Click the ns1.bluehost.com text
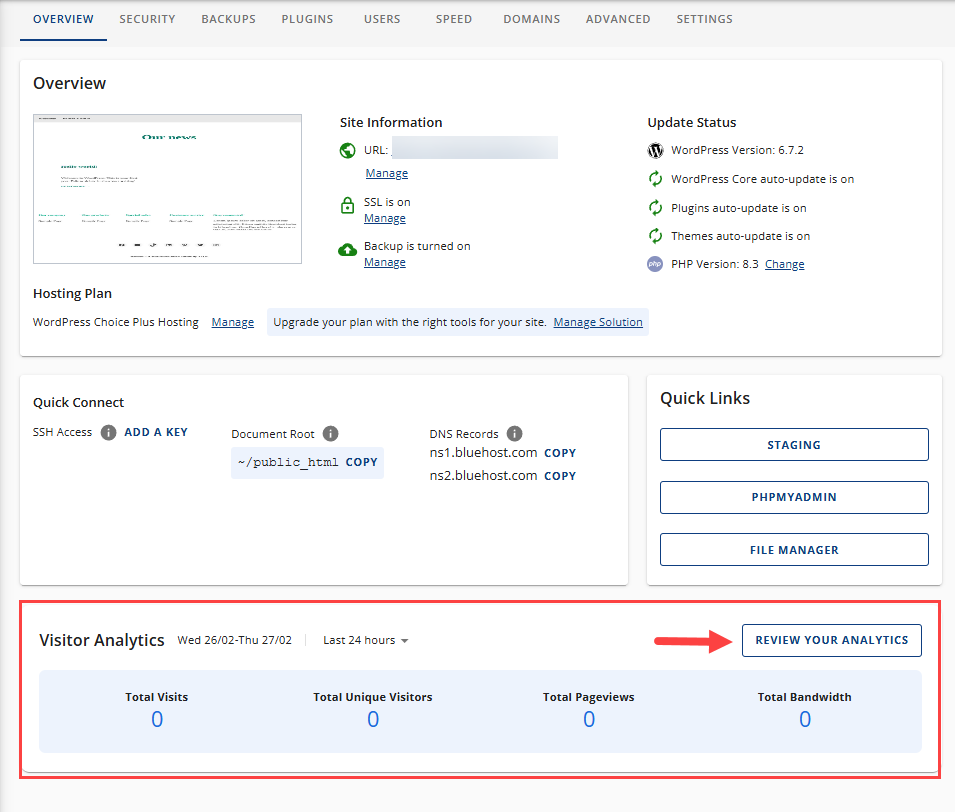This screenshot has height=812, width=955. [x=483, y=453]
